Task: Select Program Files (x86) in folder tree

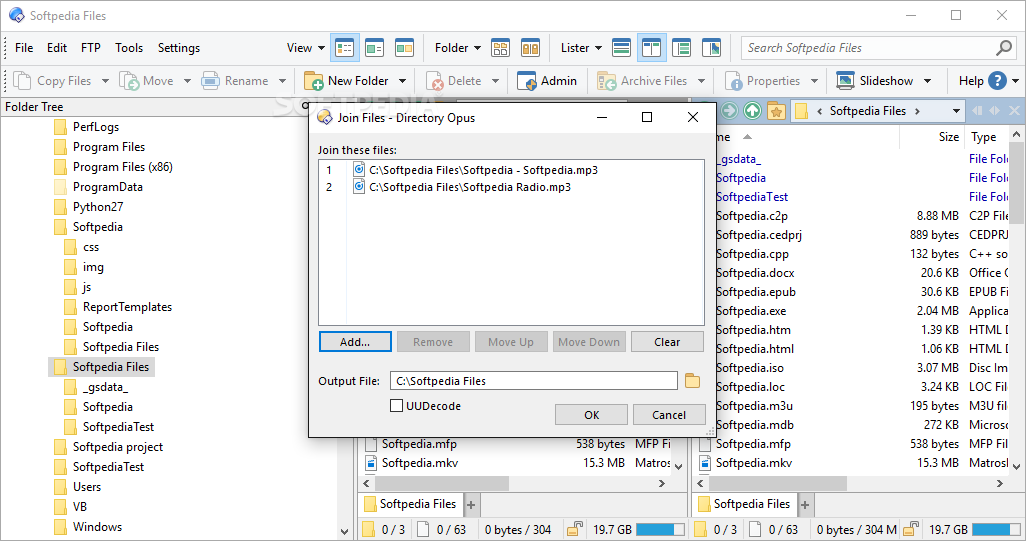Action: point(122,167)
